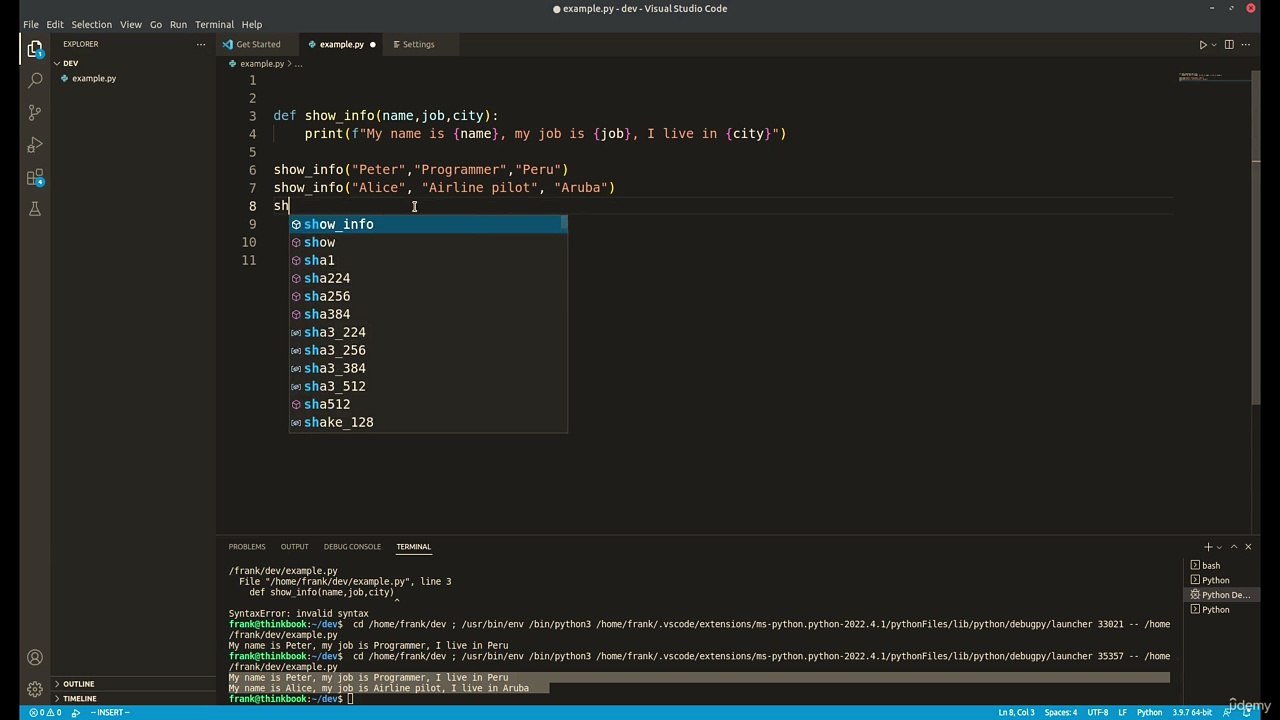
Task: Open the Help menu
Action: click(252, 24)
